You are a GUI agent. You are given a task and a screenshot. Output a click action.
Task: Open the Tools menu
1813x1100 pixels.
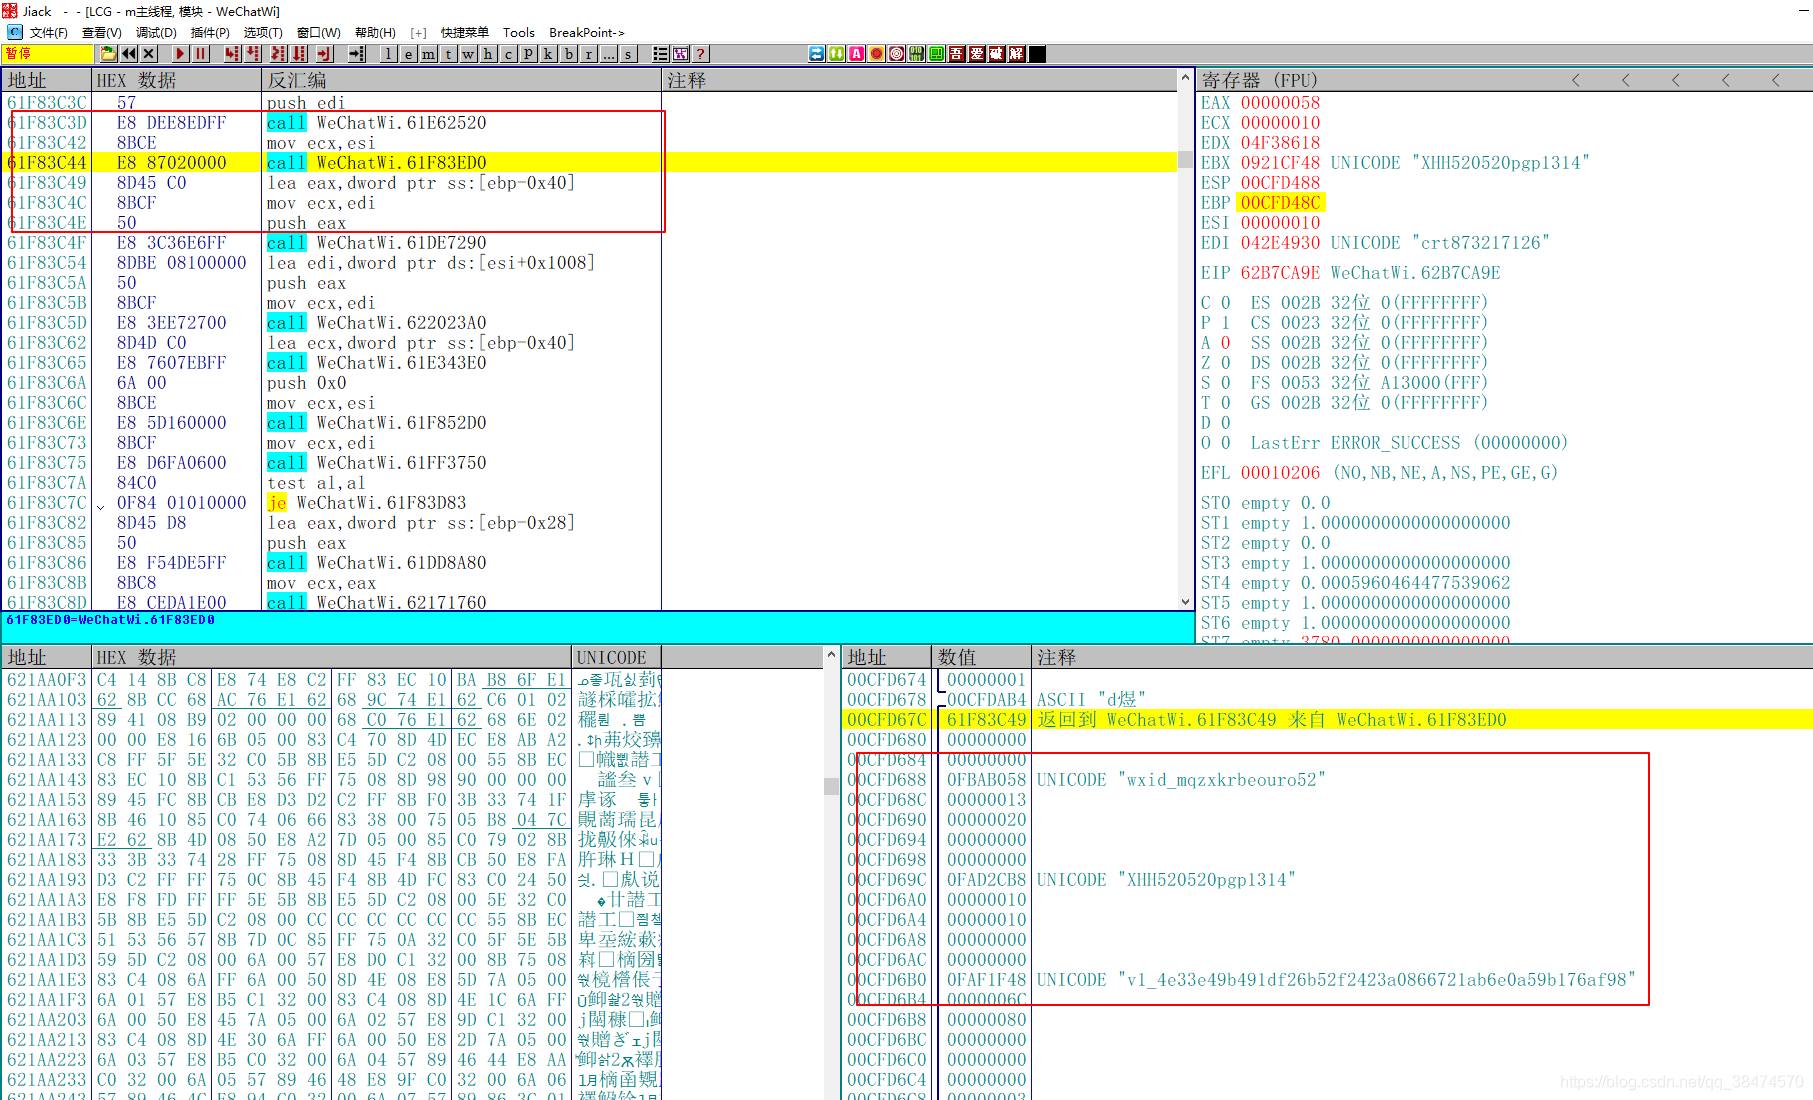[x=518, y=33]
